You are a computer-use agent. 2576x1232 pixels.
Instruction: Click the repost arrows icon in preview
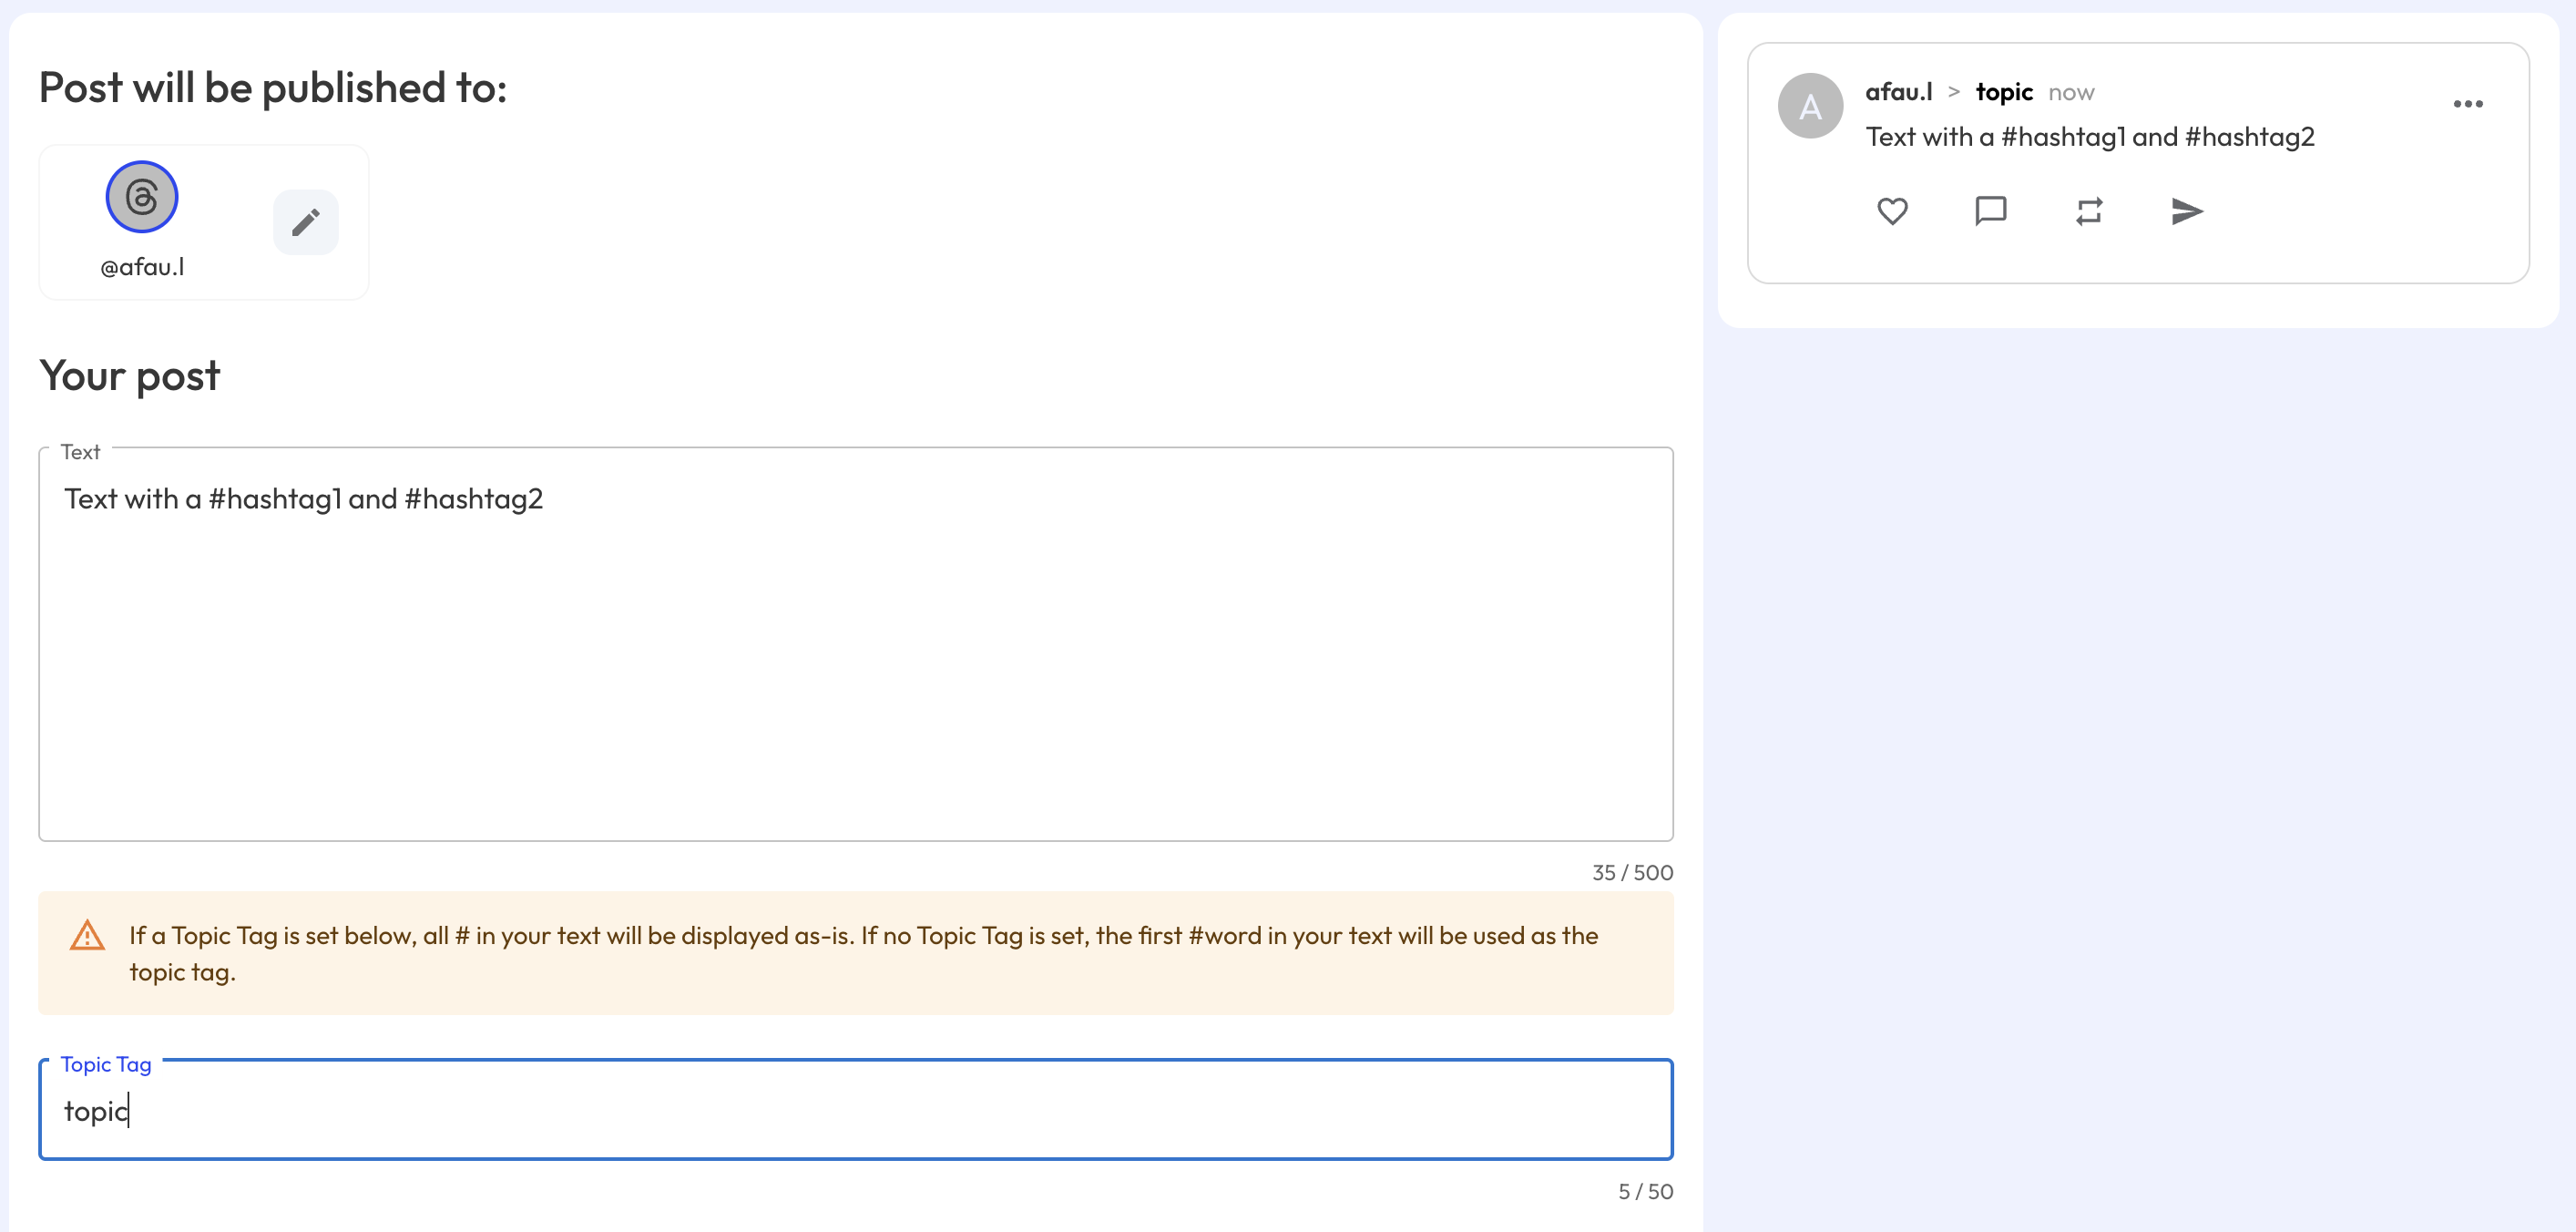(2089, 211)
